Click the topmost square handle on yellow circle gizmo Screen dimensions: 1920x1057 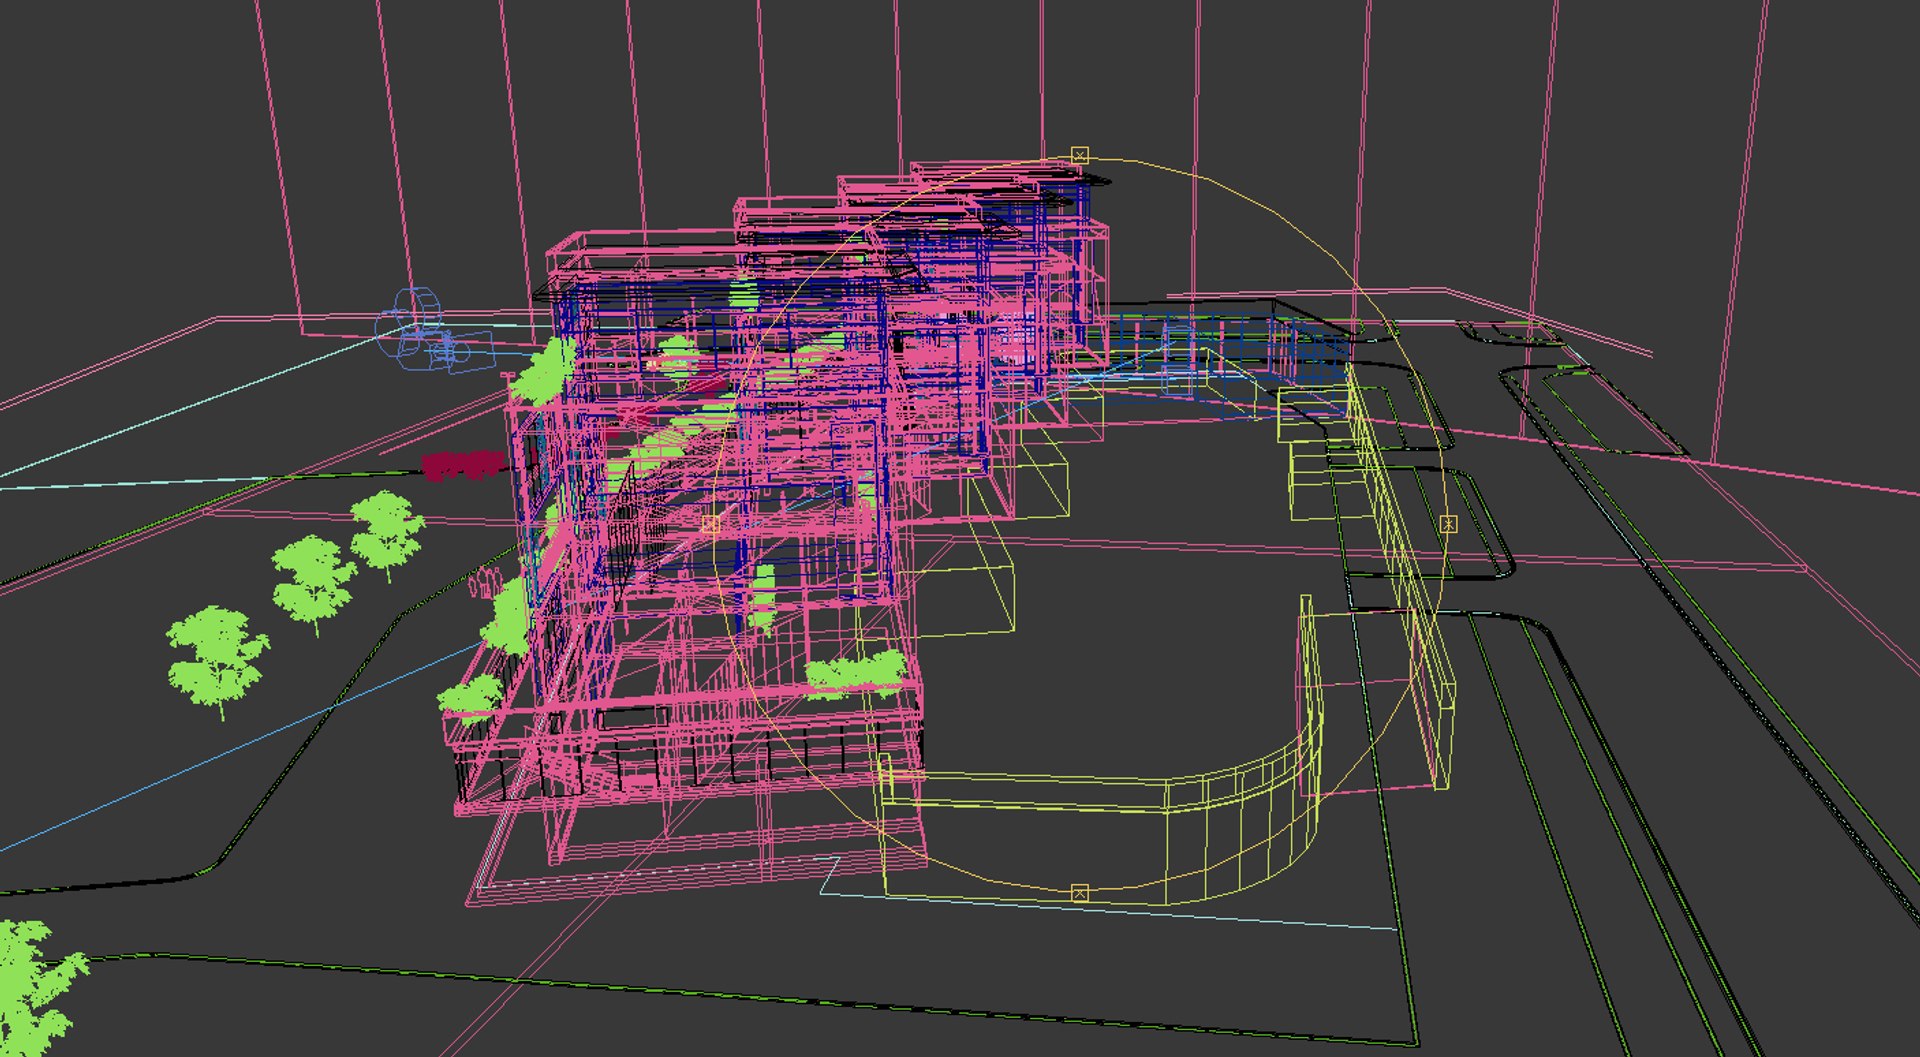point(1079,155)
